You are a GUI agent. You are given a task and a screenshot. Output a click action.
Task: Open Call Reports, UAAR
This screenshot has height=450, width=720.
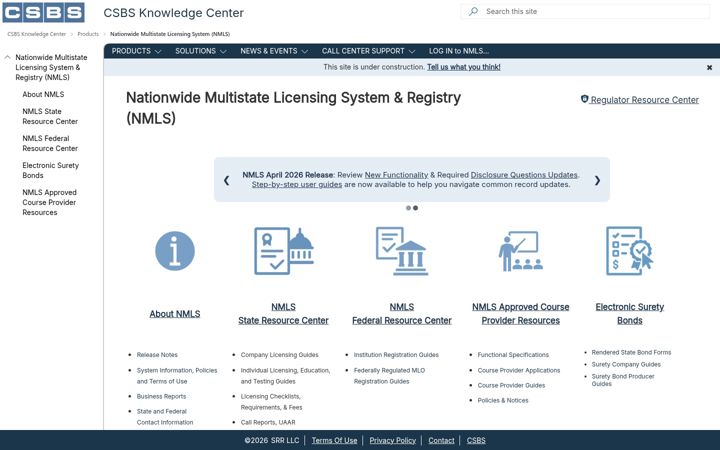(x=268, y=422)
